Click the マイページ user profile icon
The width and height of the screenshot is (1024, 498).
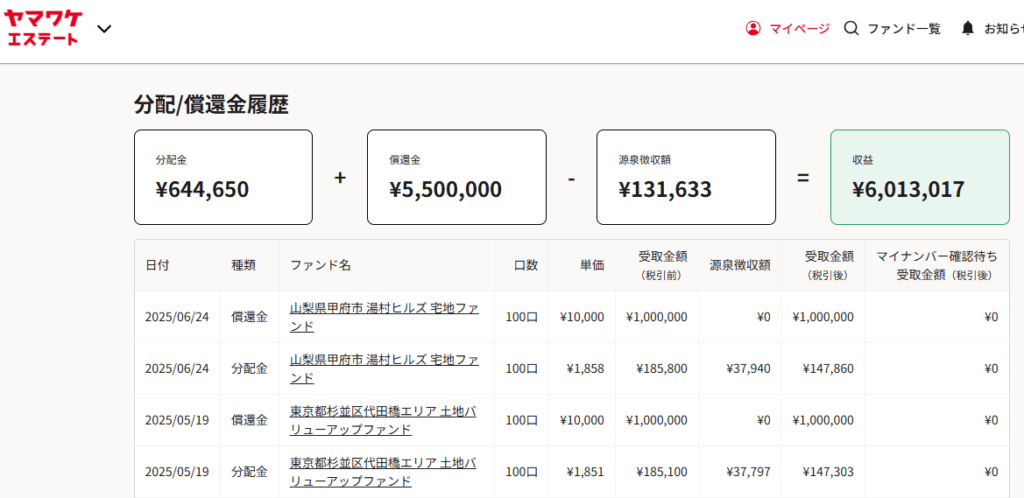753,29
